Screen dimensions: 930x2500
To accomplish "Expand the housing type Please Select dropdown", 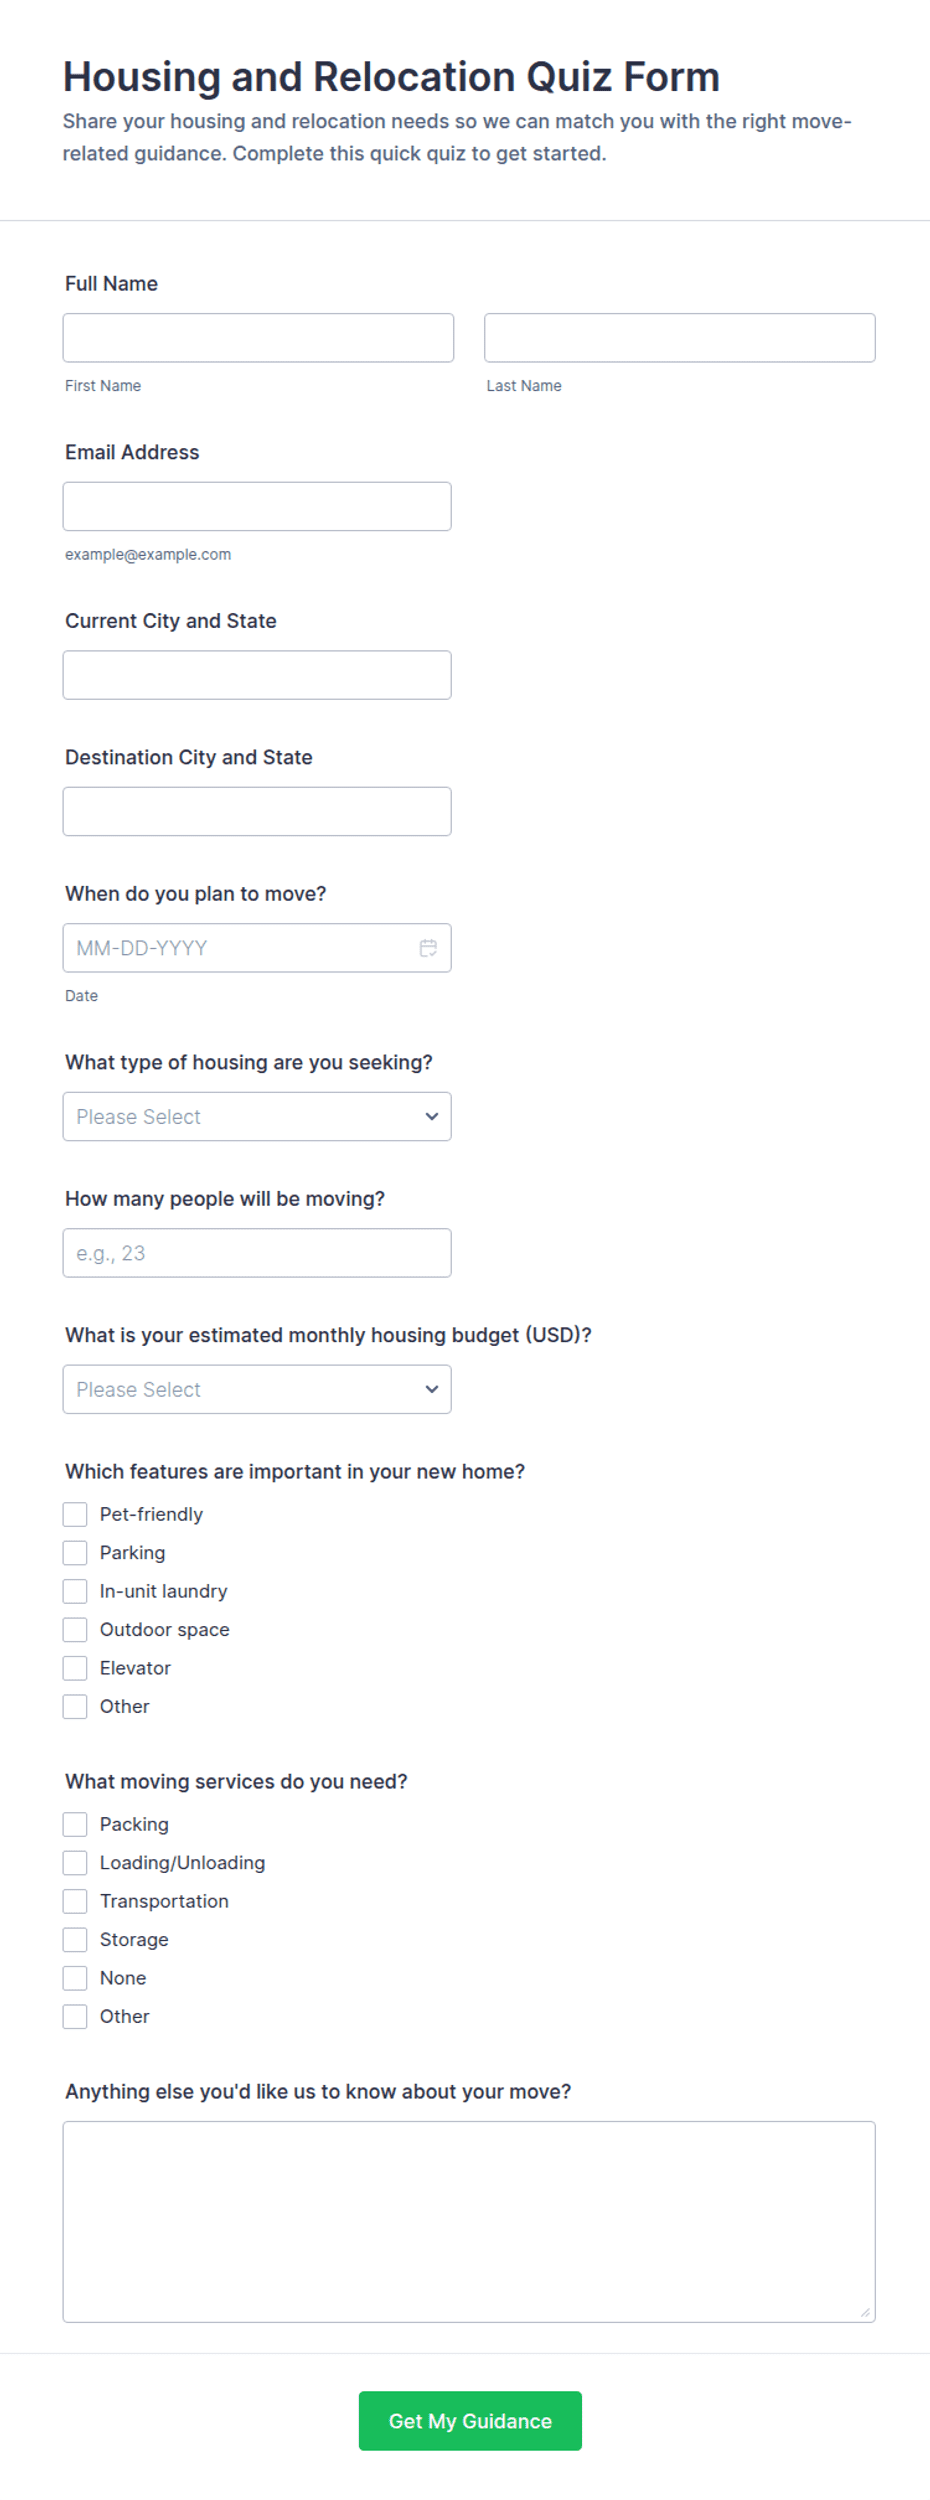I will 257,1116.
